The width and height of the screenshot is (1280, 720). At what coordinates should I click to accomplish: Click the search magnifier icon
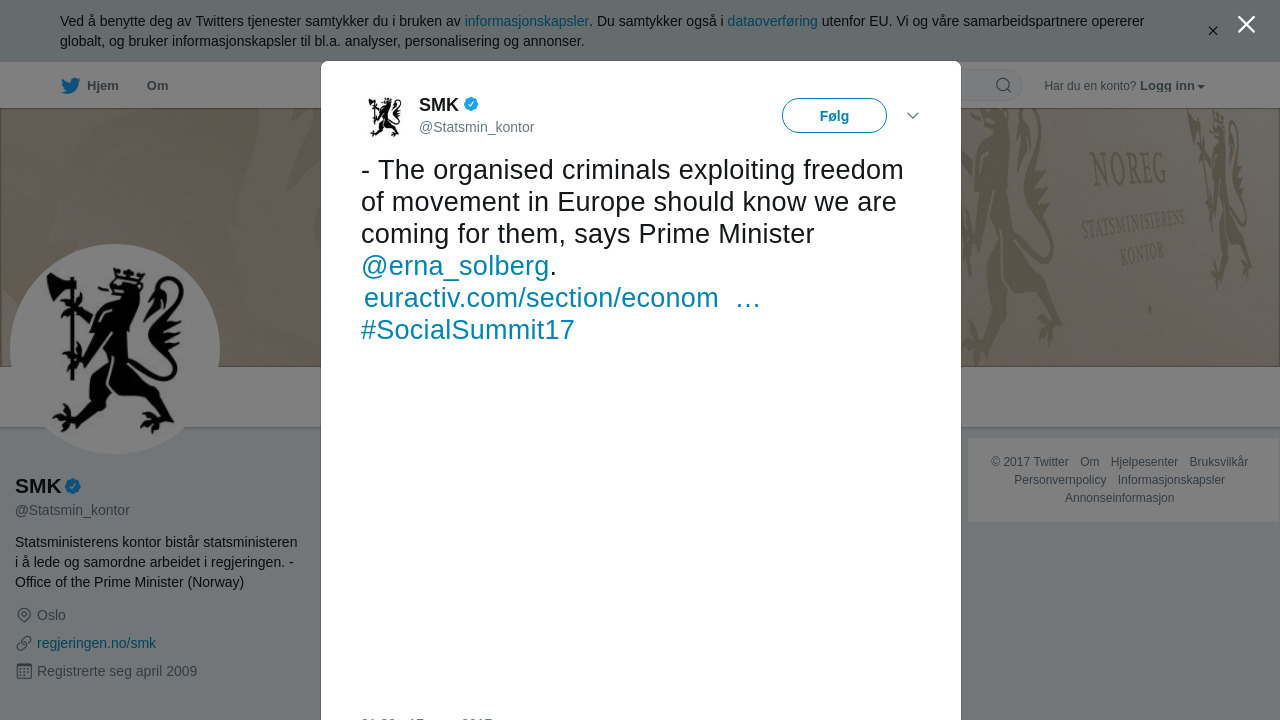[1003, 85]
